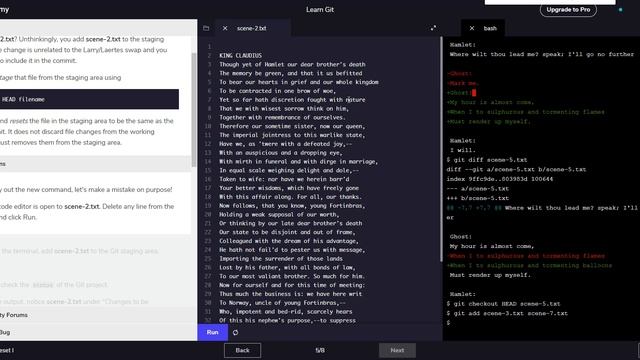
Task: Click the Instructions section header
Action: (x=96, y=164)
